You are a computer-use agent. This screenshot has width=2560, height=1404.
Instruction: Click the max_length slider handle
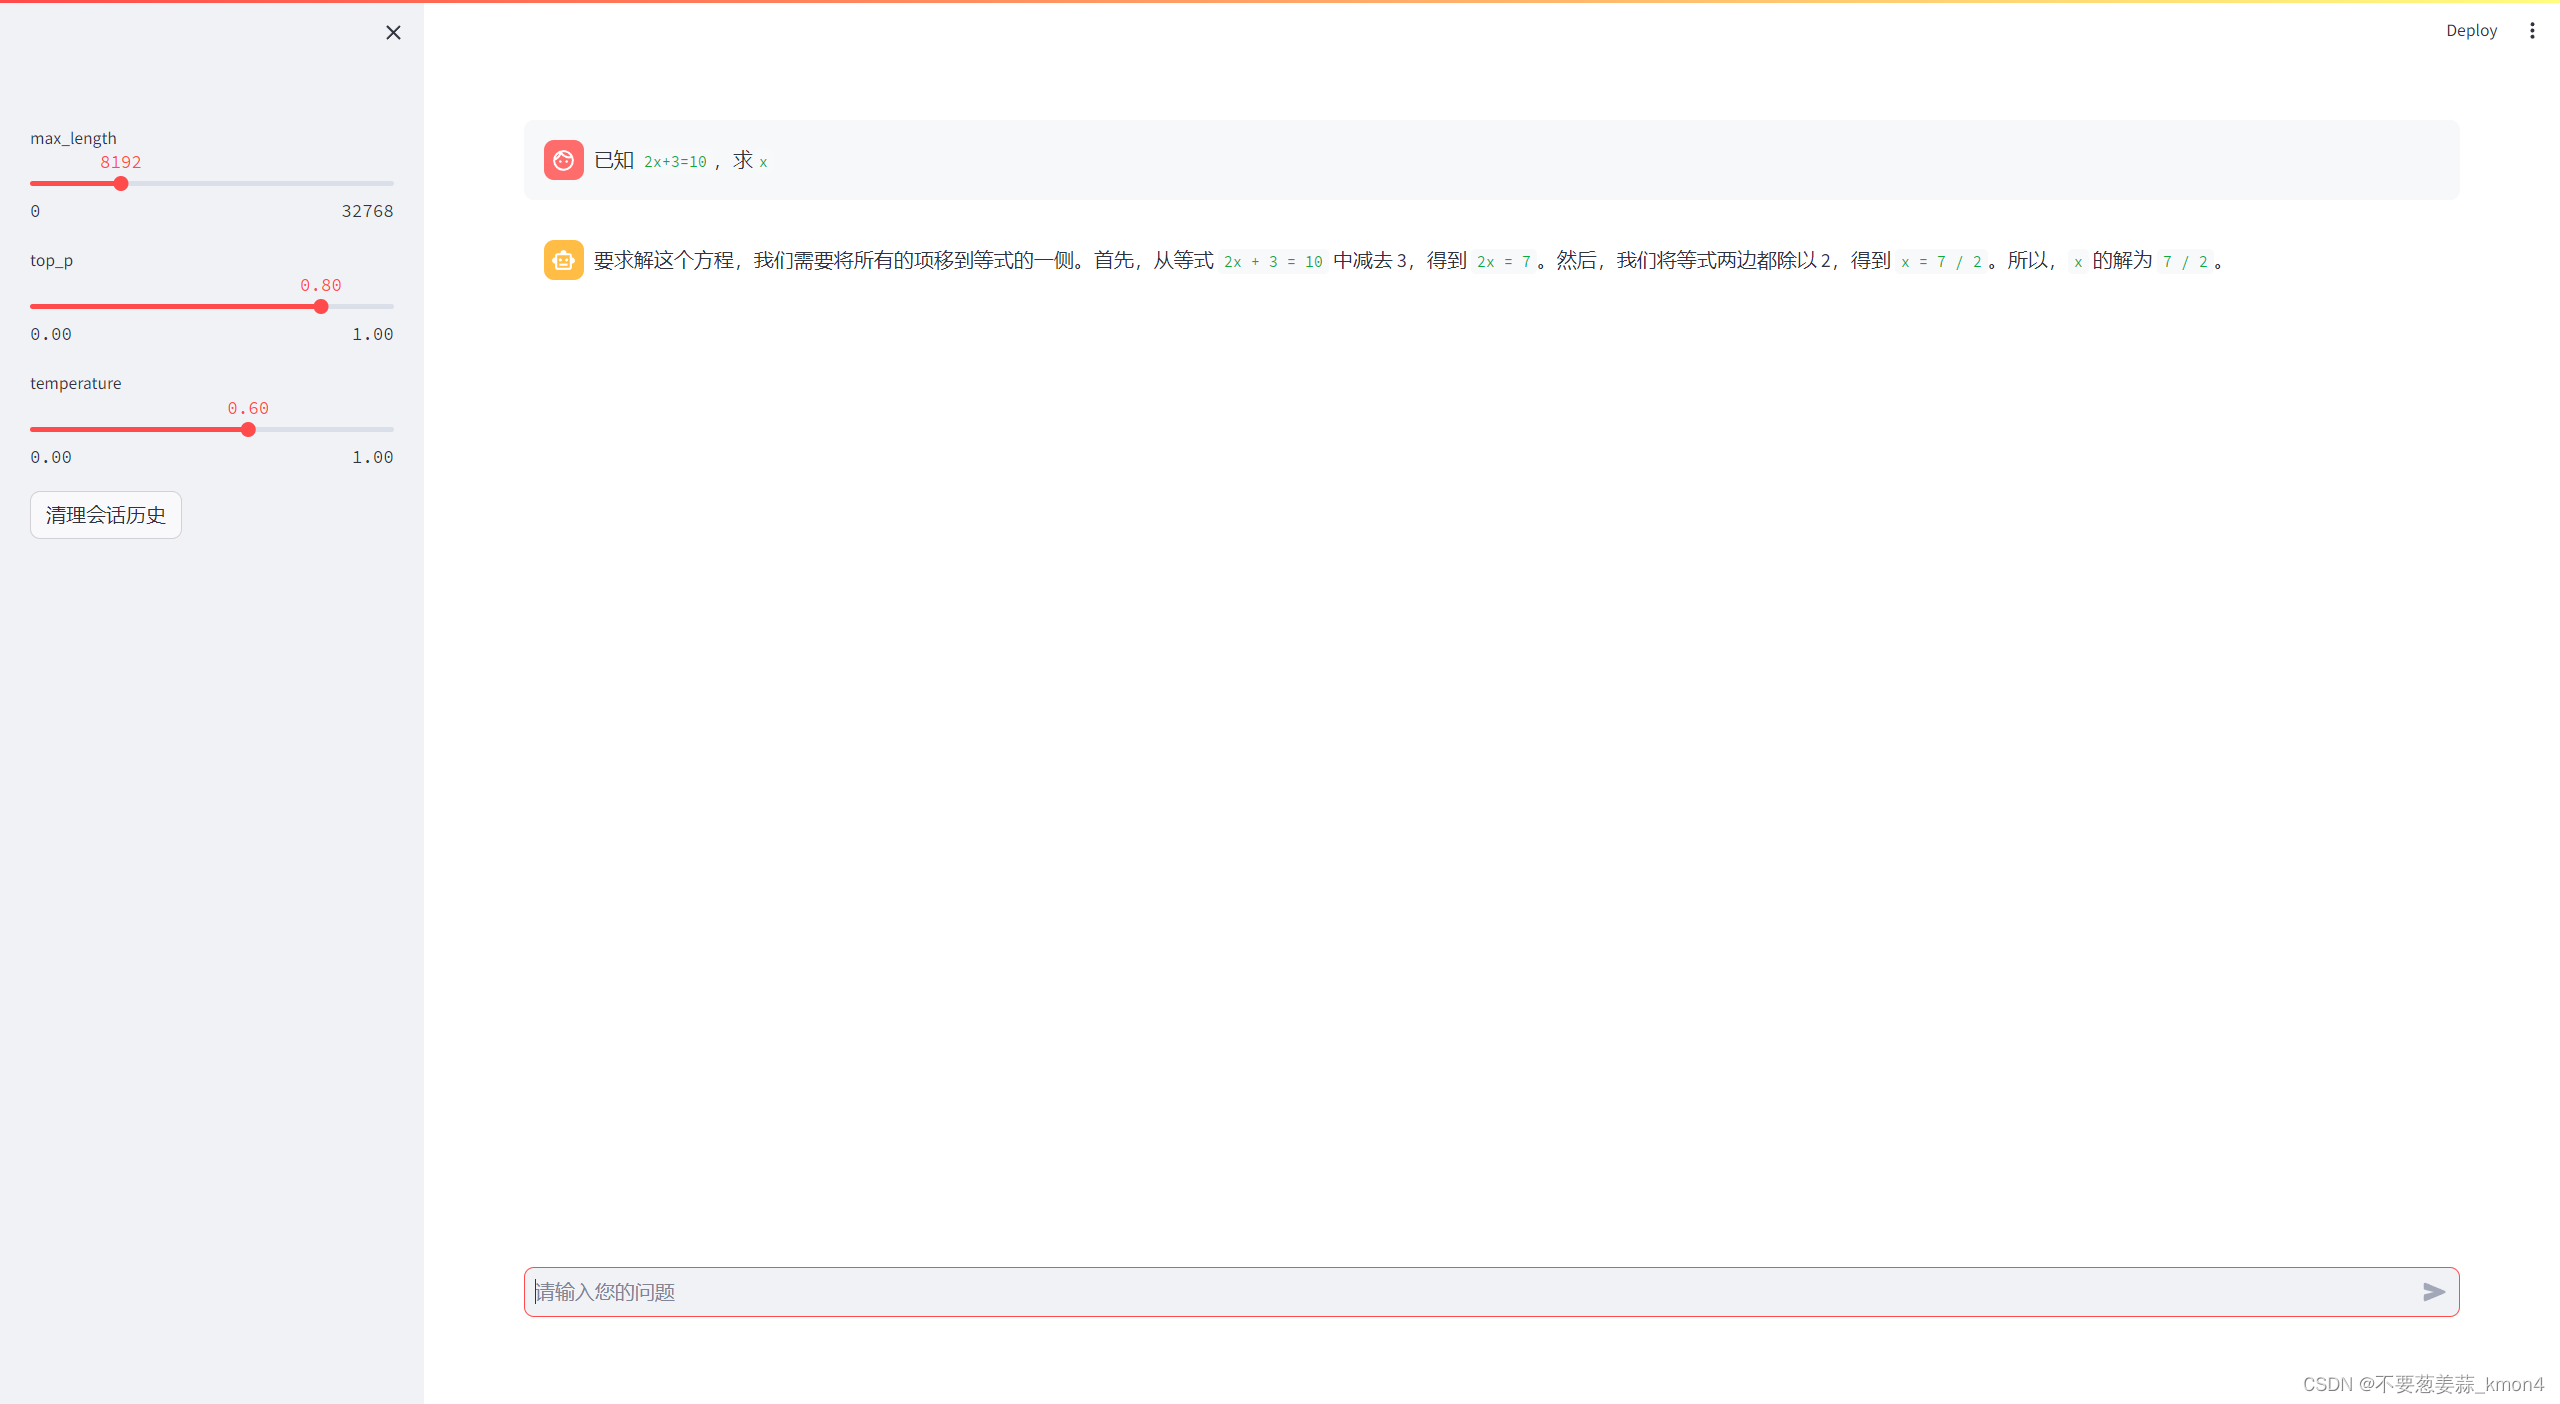121,184
